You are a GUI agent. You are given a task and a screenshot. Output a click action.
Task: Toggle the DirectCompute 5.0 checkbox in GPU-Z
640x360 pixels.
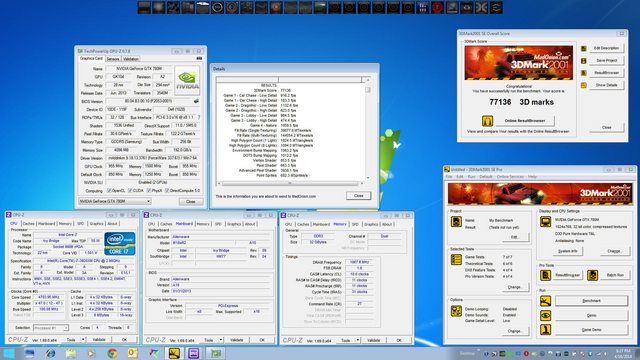(167, 191)
